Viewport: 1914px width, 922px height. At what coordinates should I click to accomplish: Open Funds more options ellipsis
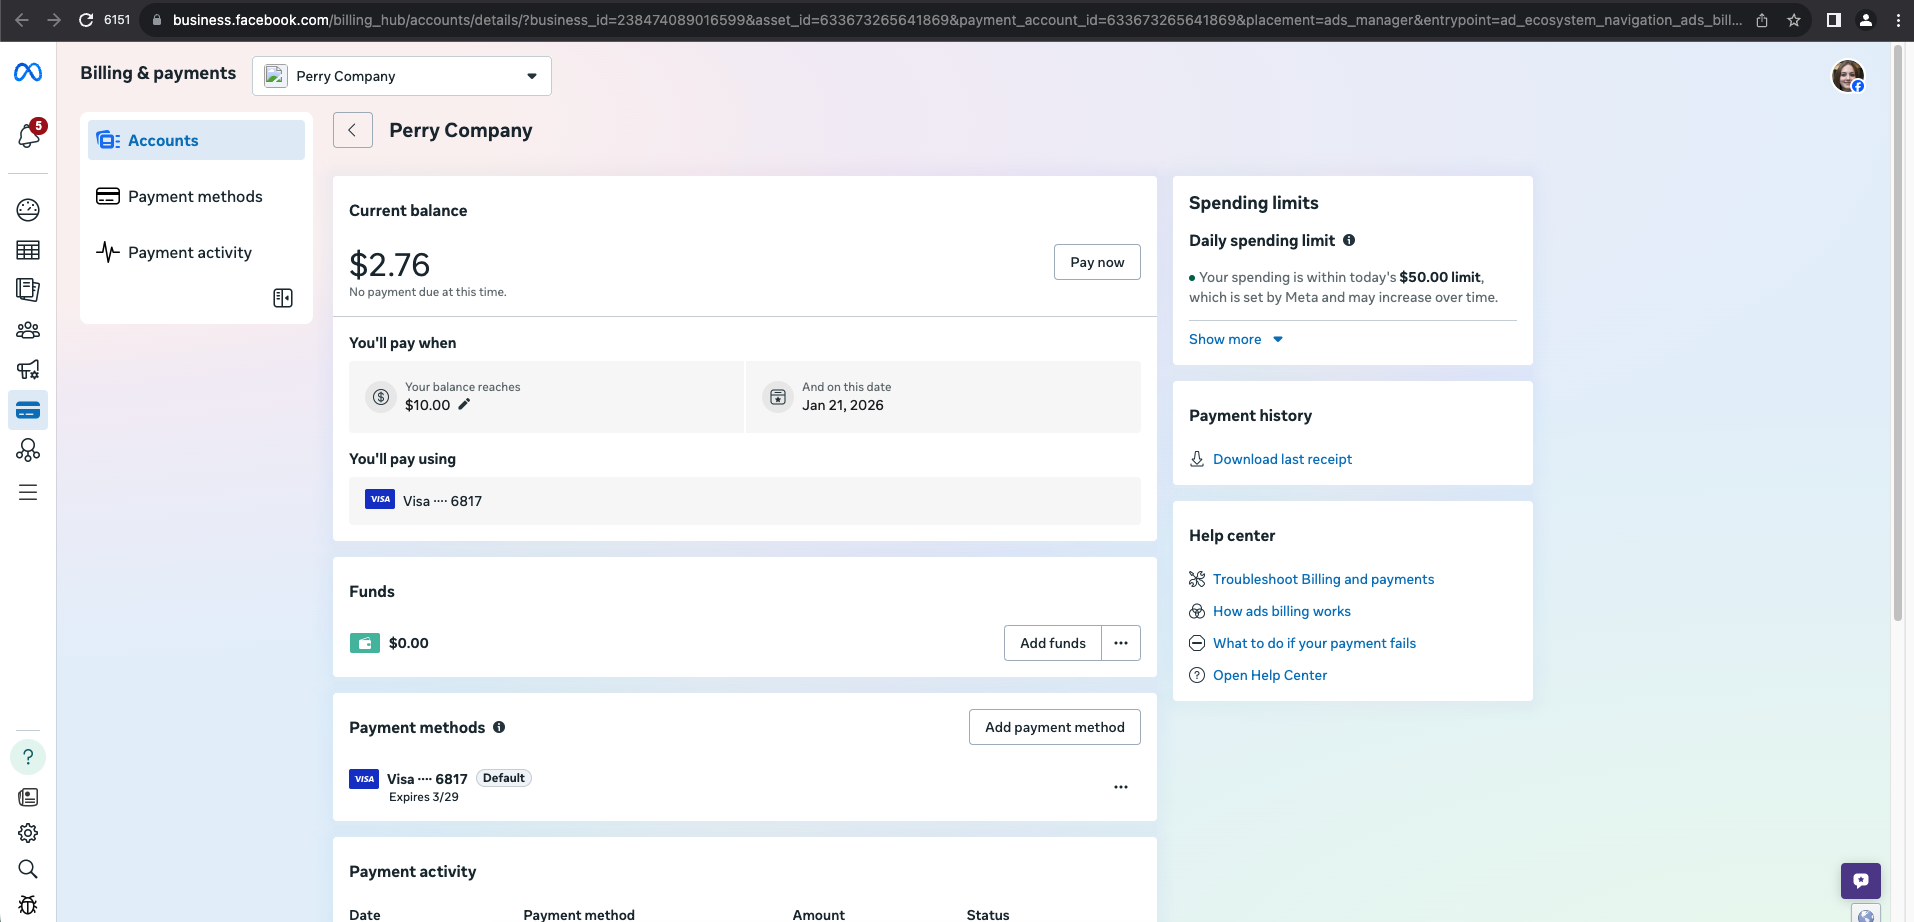click(x=1121, y=643)
